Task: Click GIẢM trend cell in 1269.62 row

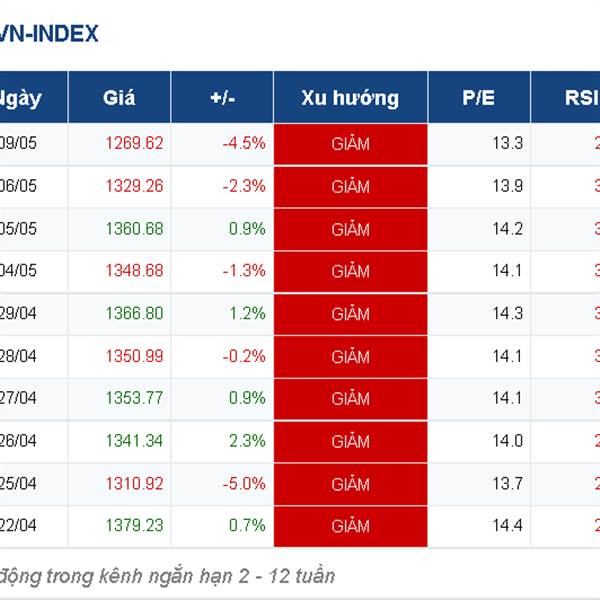Action: (x=351, y=144)
